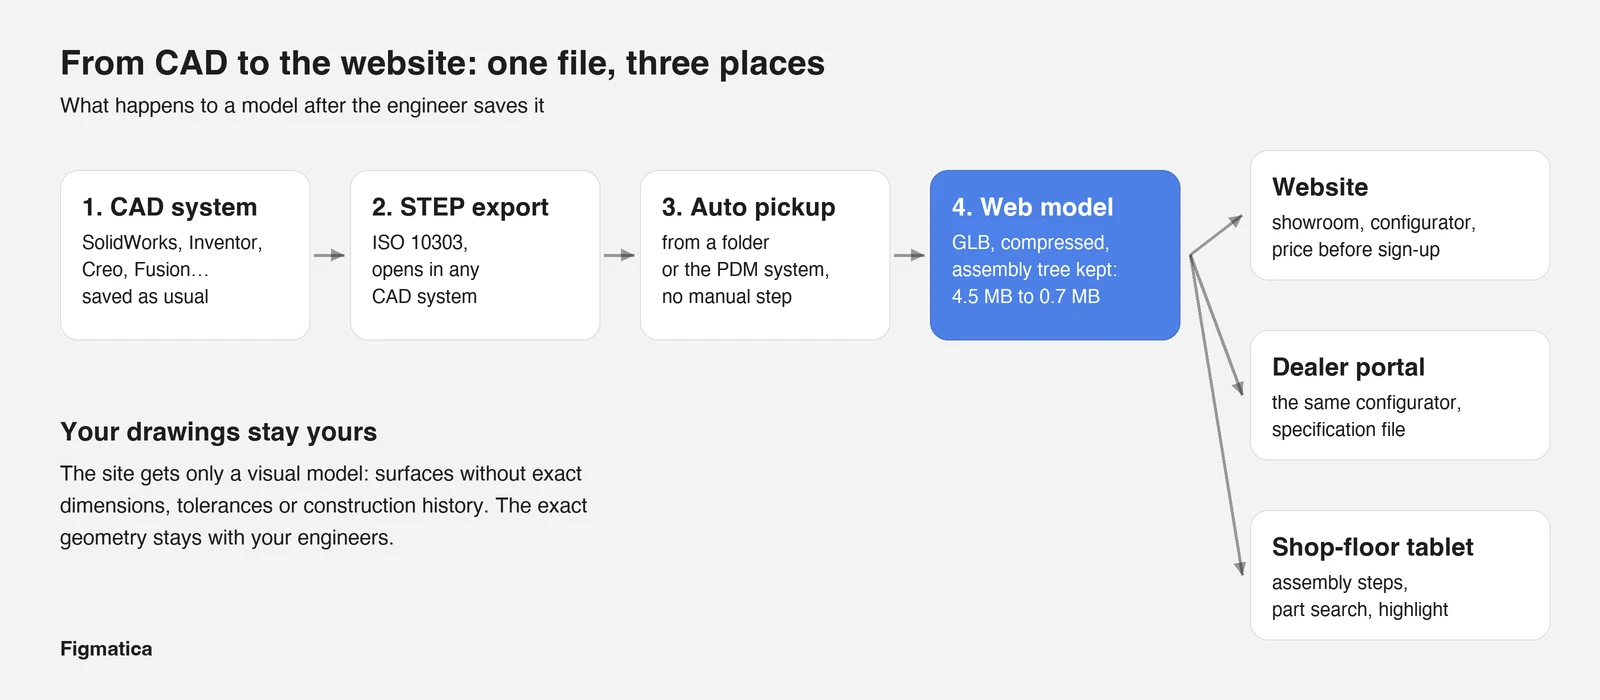Click the line "geometry stays with your engineers."

click(227, 538)
